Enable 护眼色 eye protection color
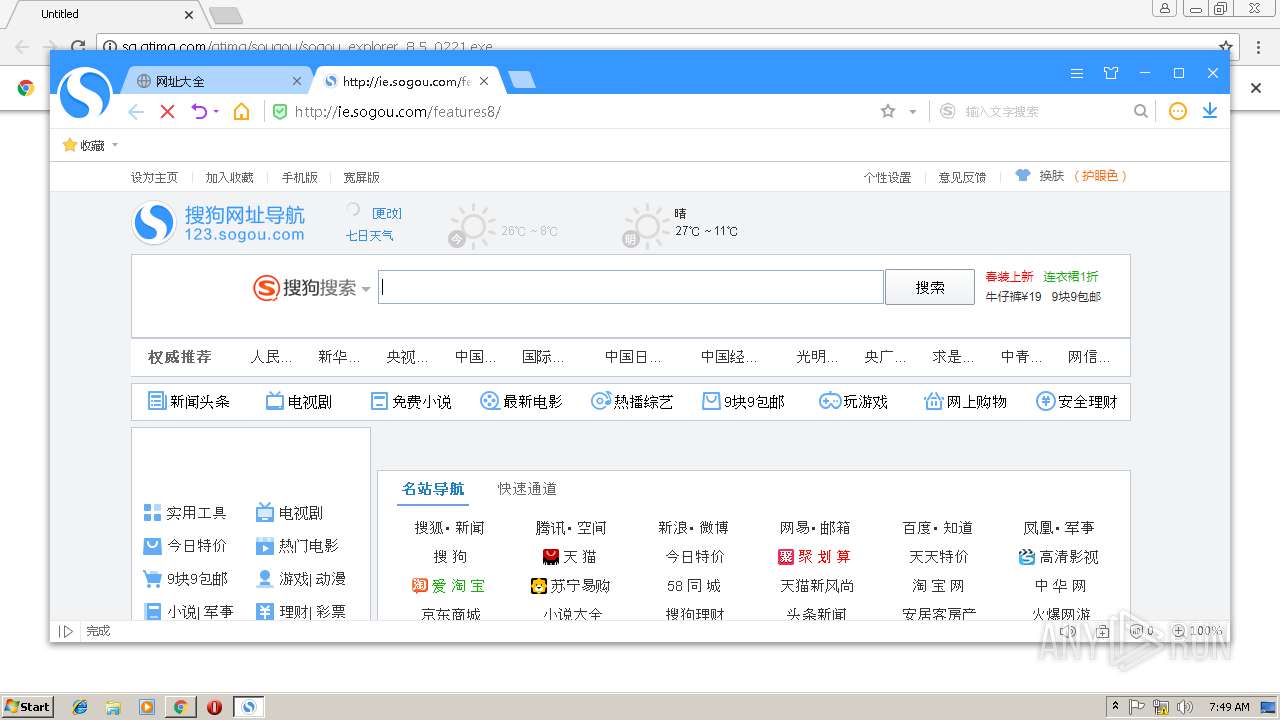 click(x=1101, y=176)
